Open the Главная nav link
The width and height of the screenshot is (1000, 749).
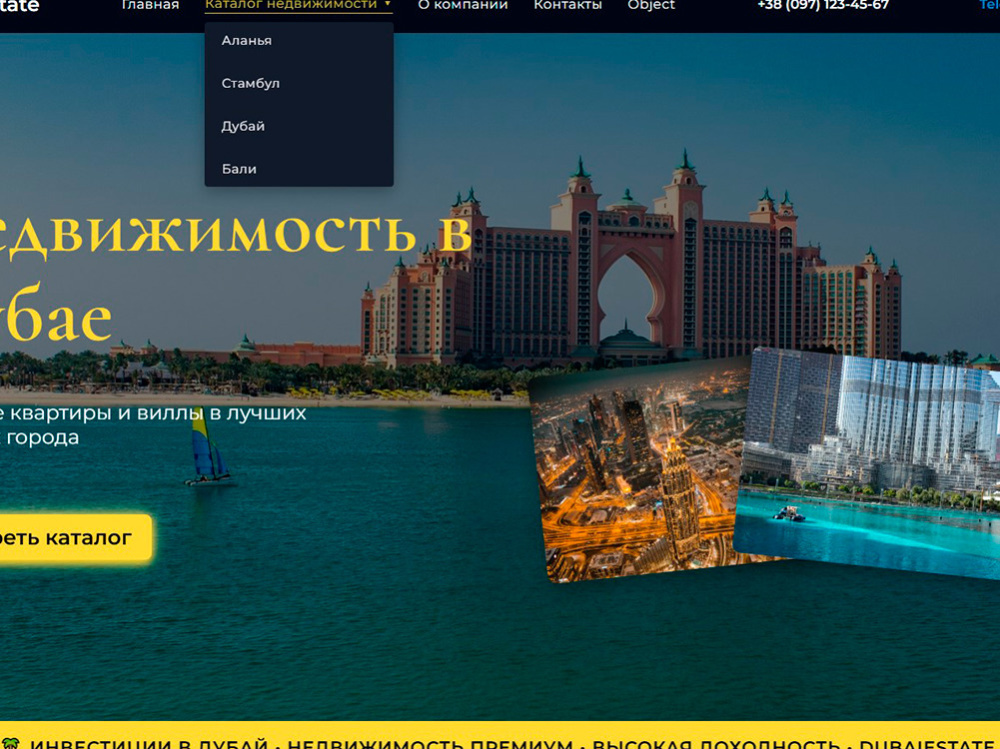pyautogui.click(x=150, y=5)
